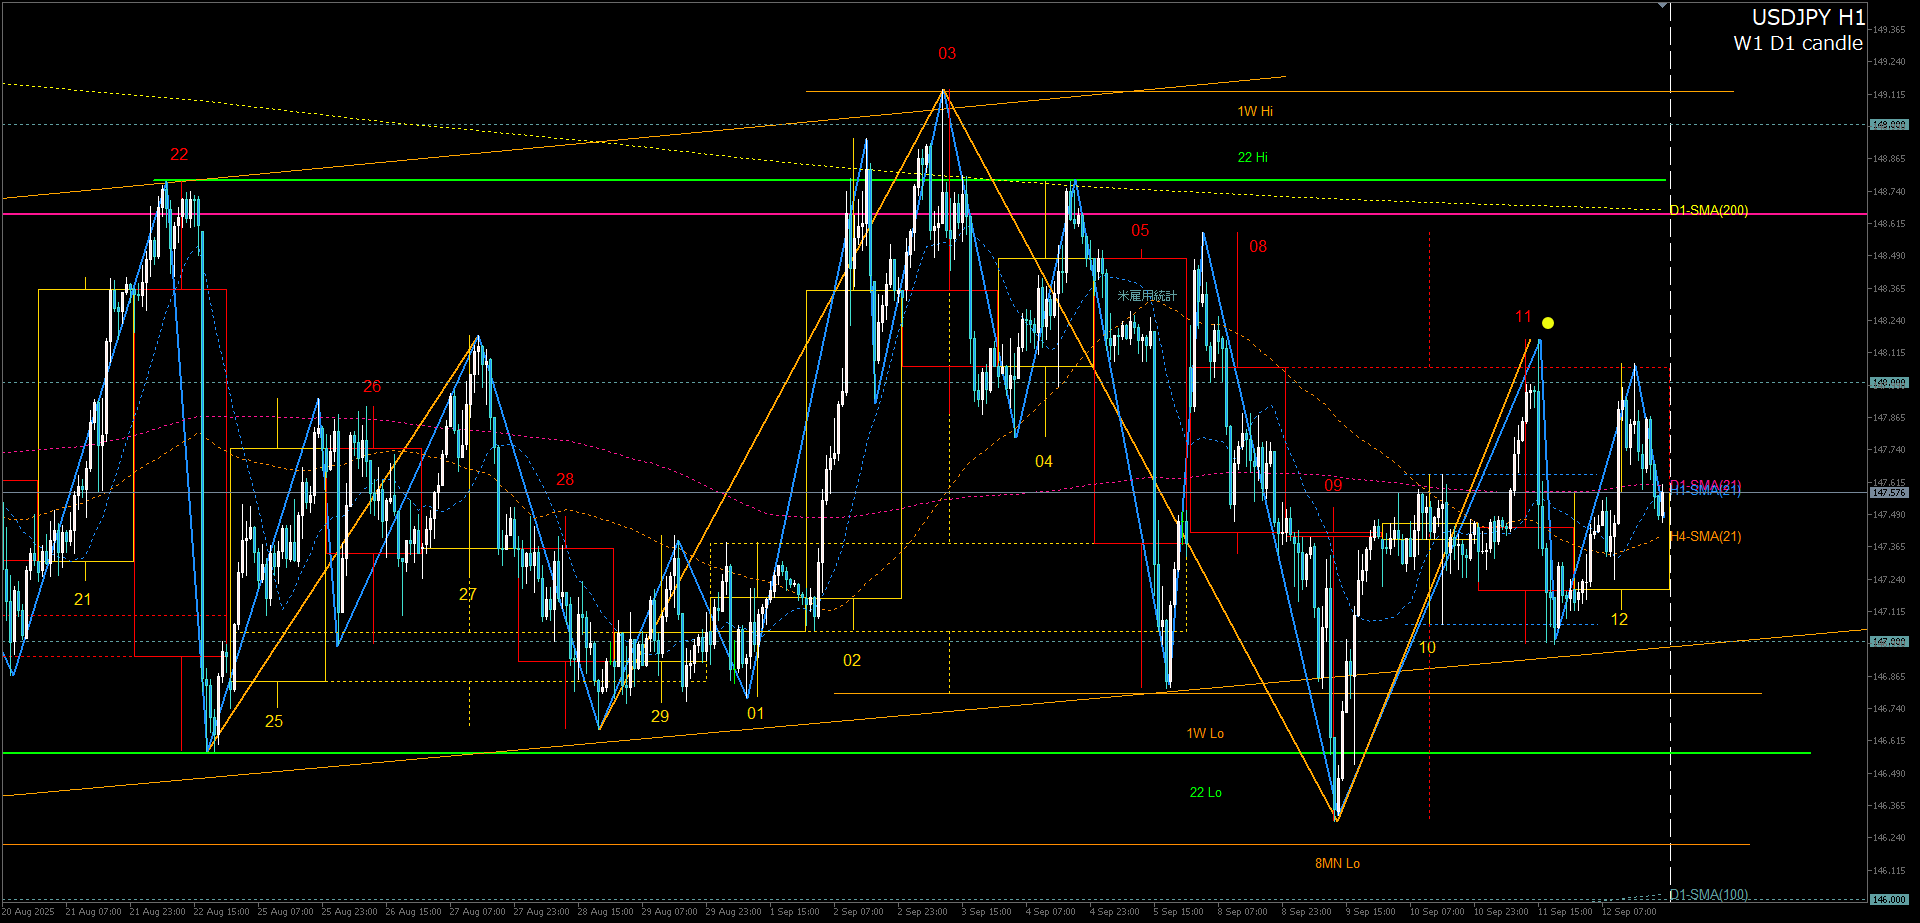Click the '20 Aug 2025' time axis label

[x=29, y=912]
